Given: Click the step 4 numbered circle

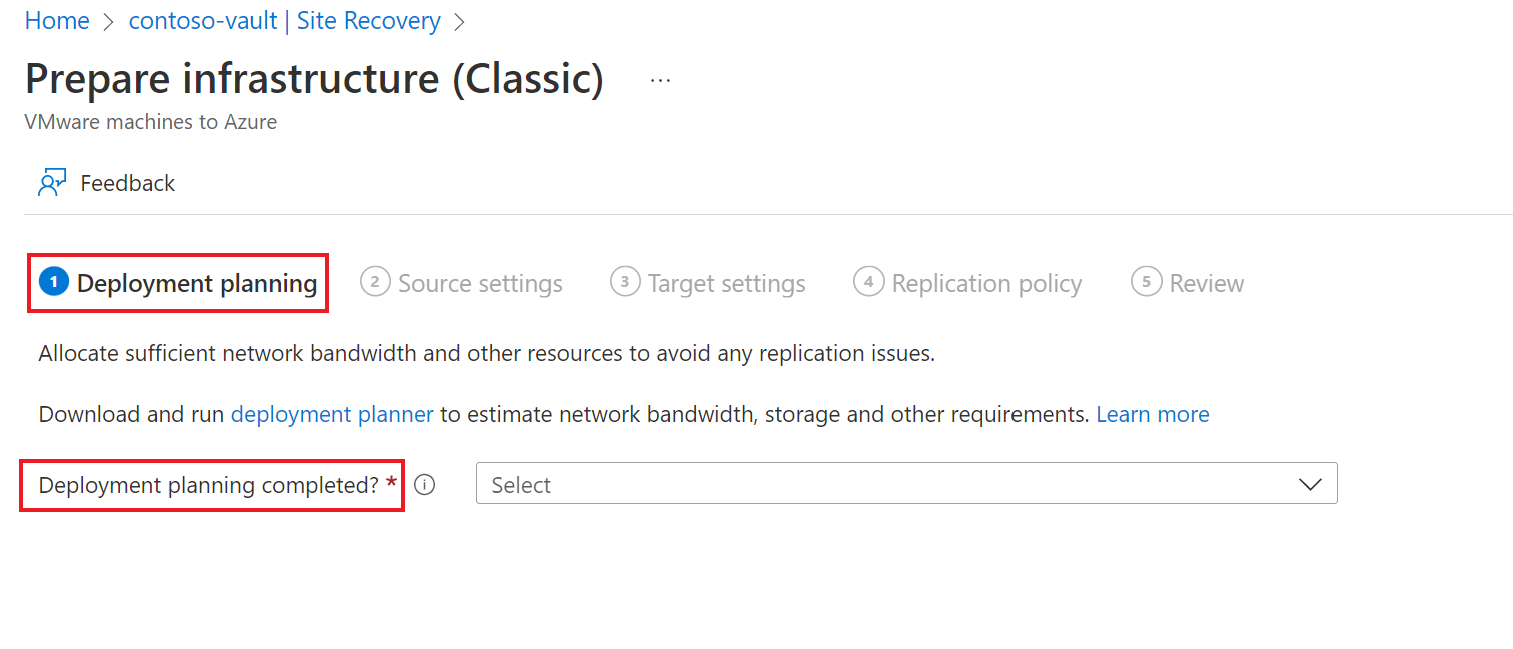Looking at the screenshot, I should pyautogui.click(x=868, y=283).
